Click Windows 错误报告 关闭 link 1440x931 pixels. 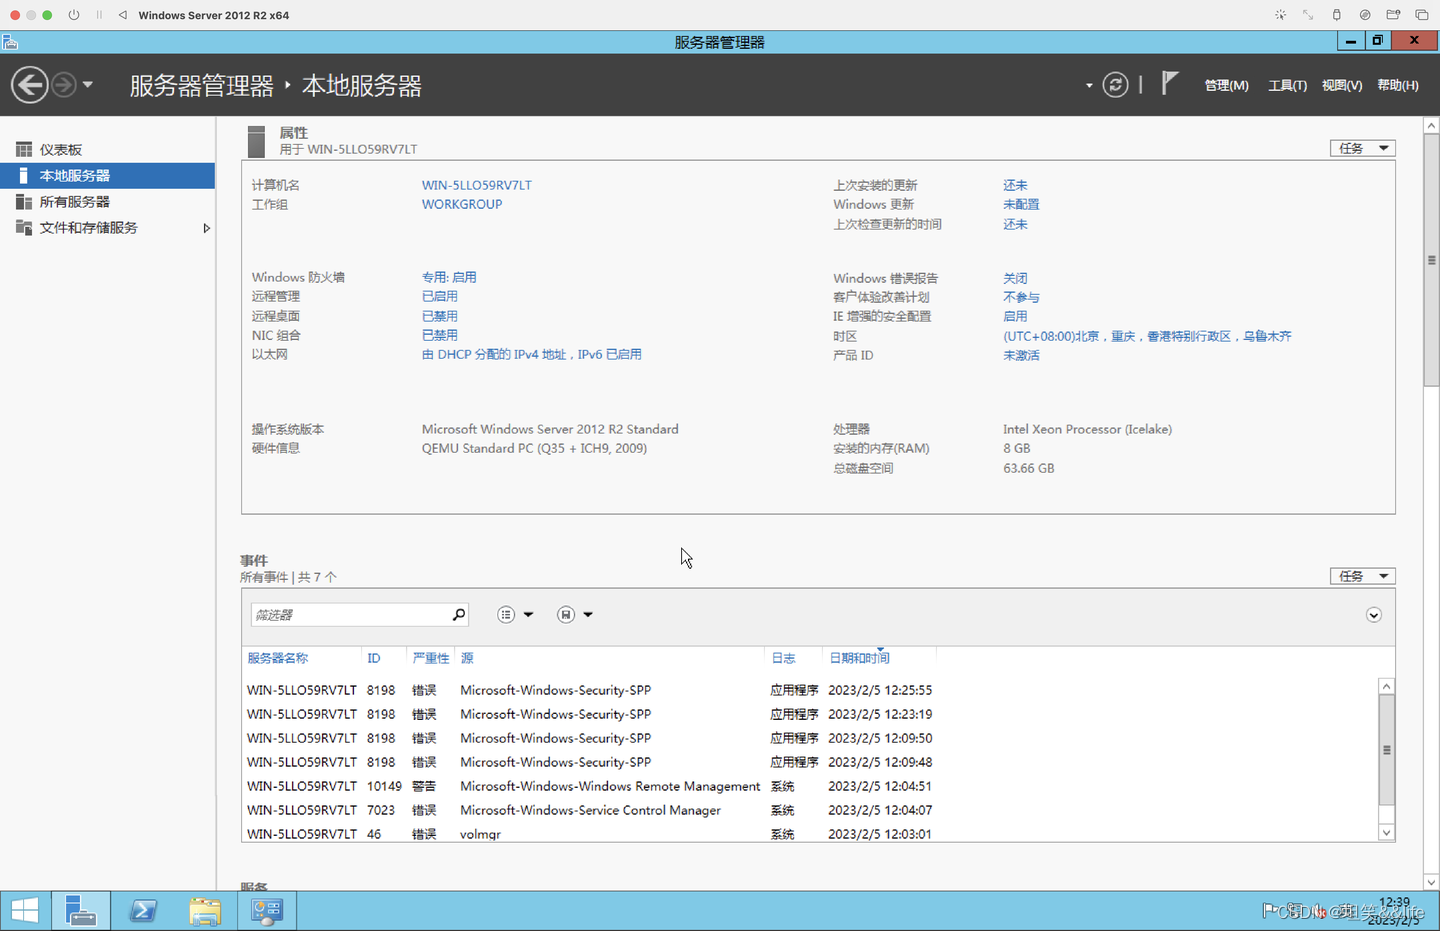tap(1015, 278)
